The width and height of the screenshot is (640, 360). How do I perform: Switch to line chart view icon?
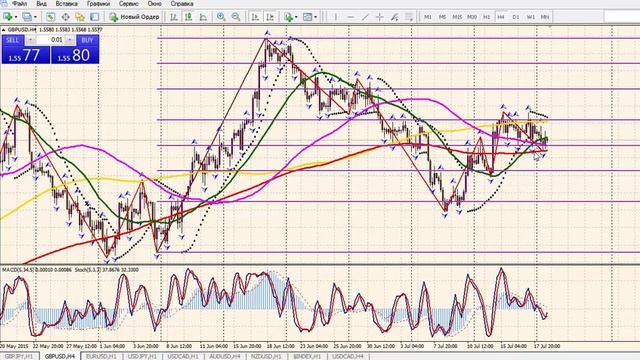pos(203,17)
